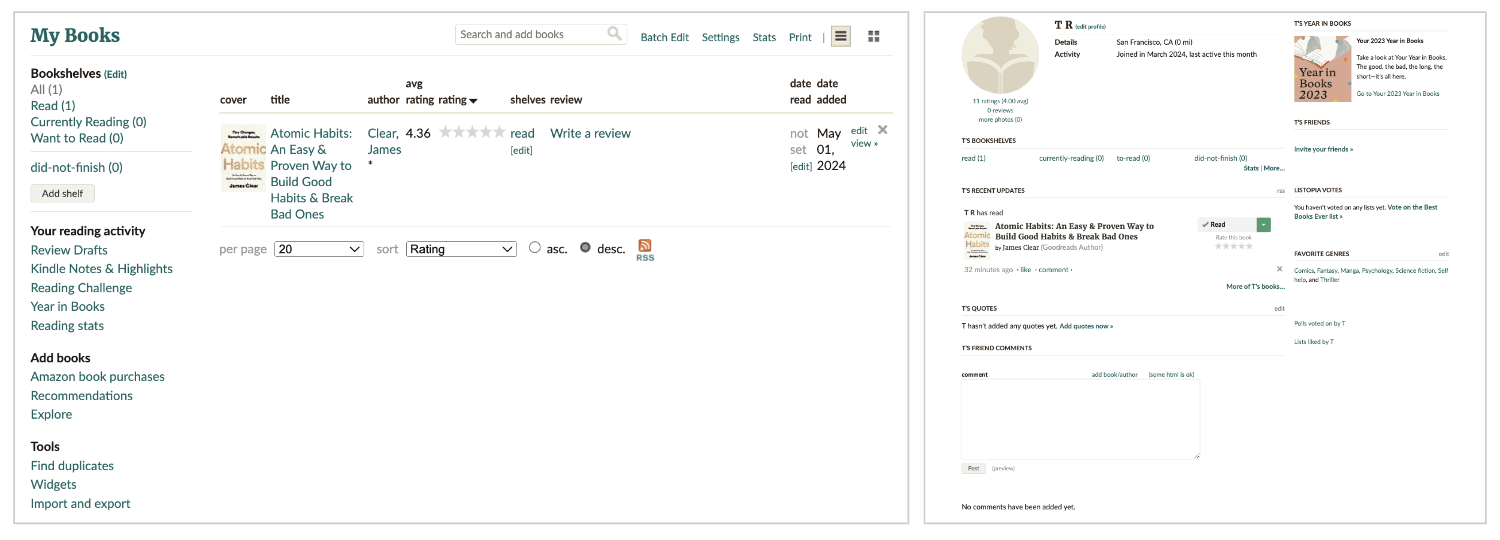
Task: Open Currently Reading (0) shelf
Action: [88, 122]
